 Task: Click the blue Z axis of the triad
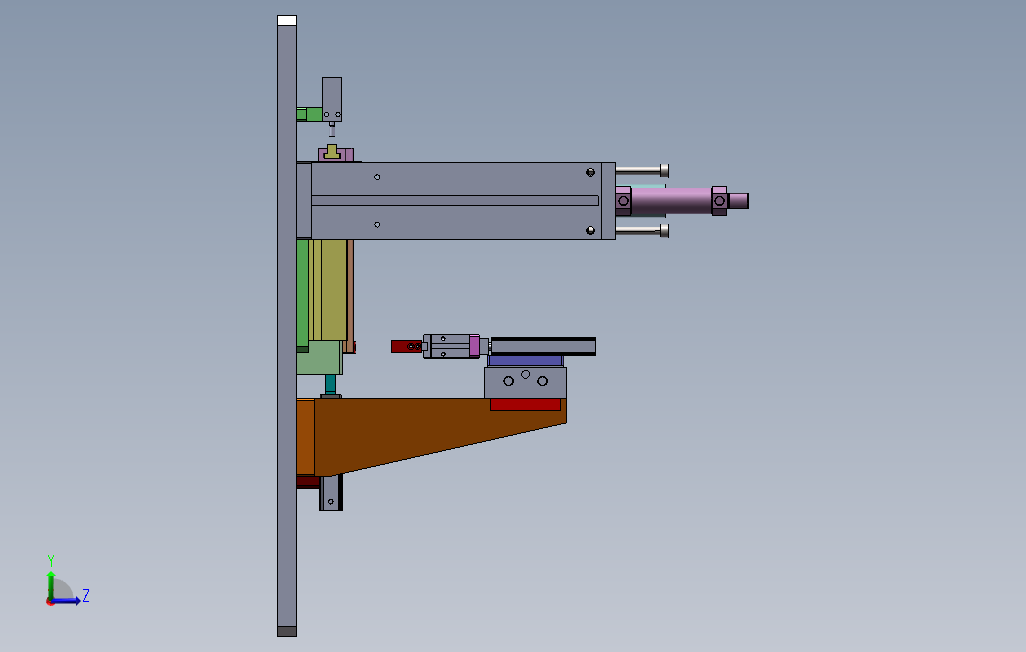click(x=66, y=600)
